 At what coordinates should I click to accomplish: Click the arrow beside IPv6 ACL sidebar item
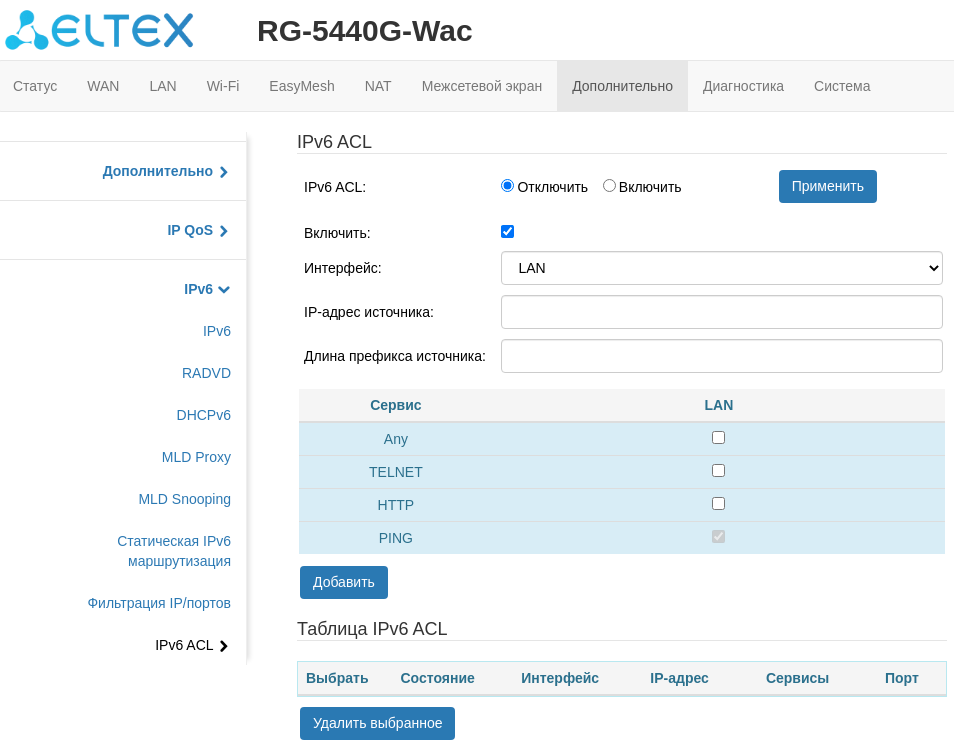click(x=223, y=646)
